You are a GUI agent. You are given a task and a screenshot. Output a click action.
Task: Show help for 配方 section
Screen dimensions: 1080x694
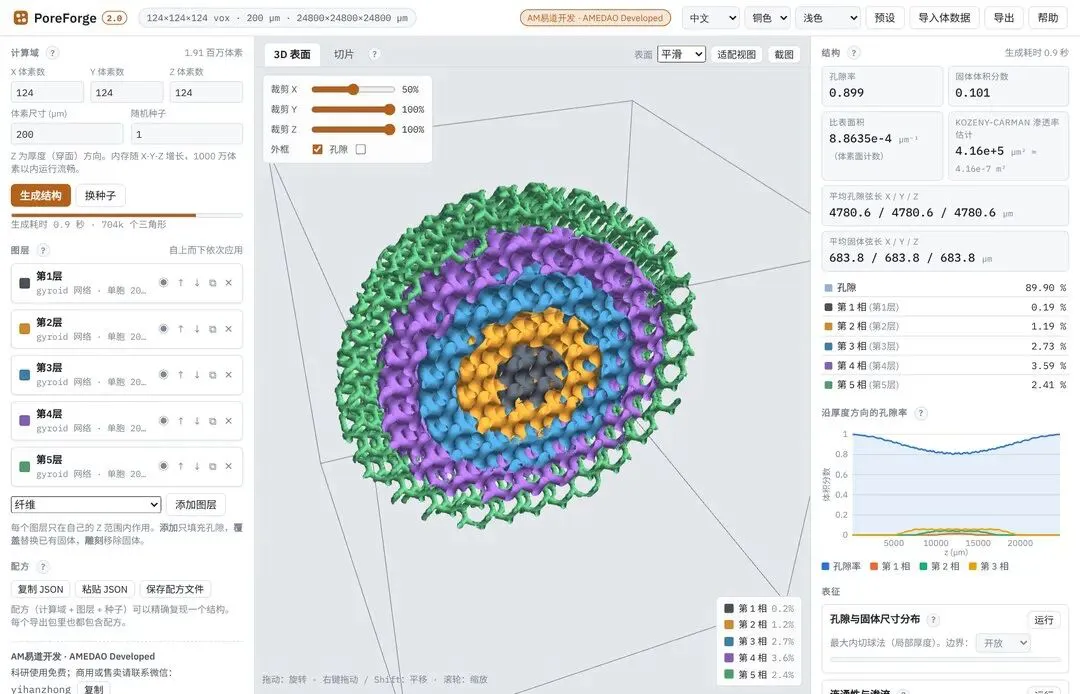[43, 567]
